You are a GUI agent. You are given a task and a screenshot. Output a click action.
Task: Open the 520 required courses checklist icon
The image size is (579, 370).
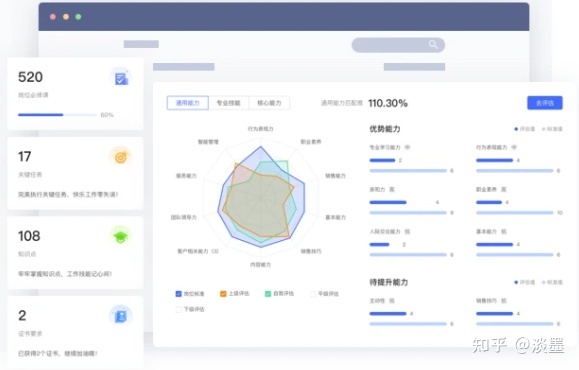point(121,78)
